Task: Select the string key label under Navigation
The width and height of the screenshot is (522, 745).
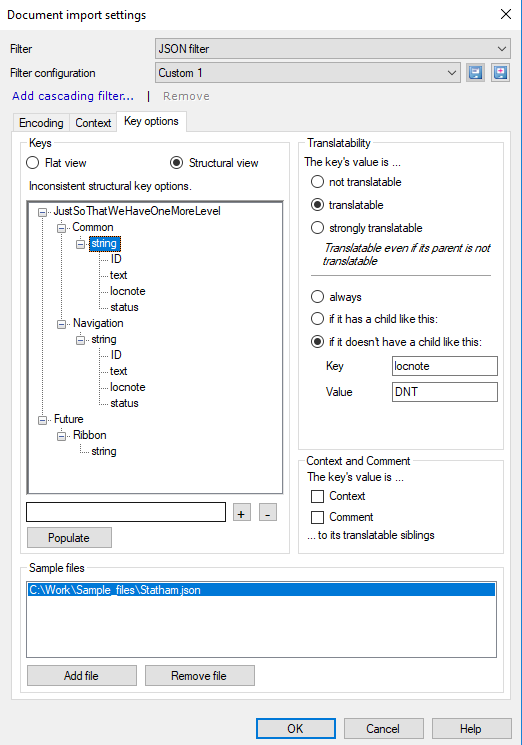Action: pos(104,339)
